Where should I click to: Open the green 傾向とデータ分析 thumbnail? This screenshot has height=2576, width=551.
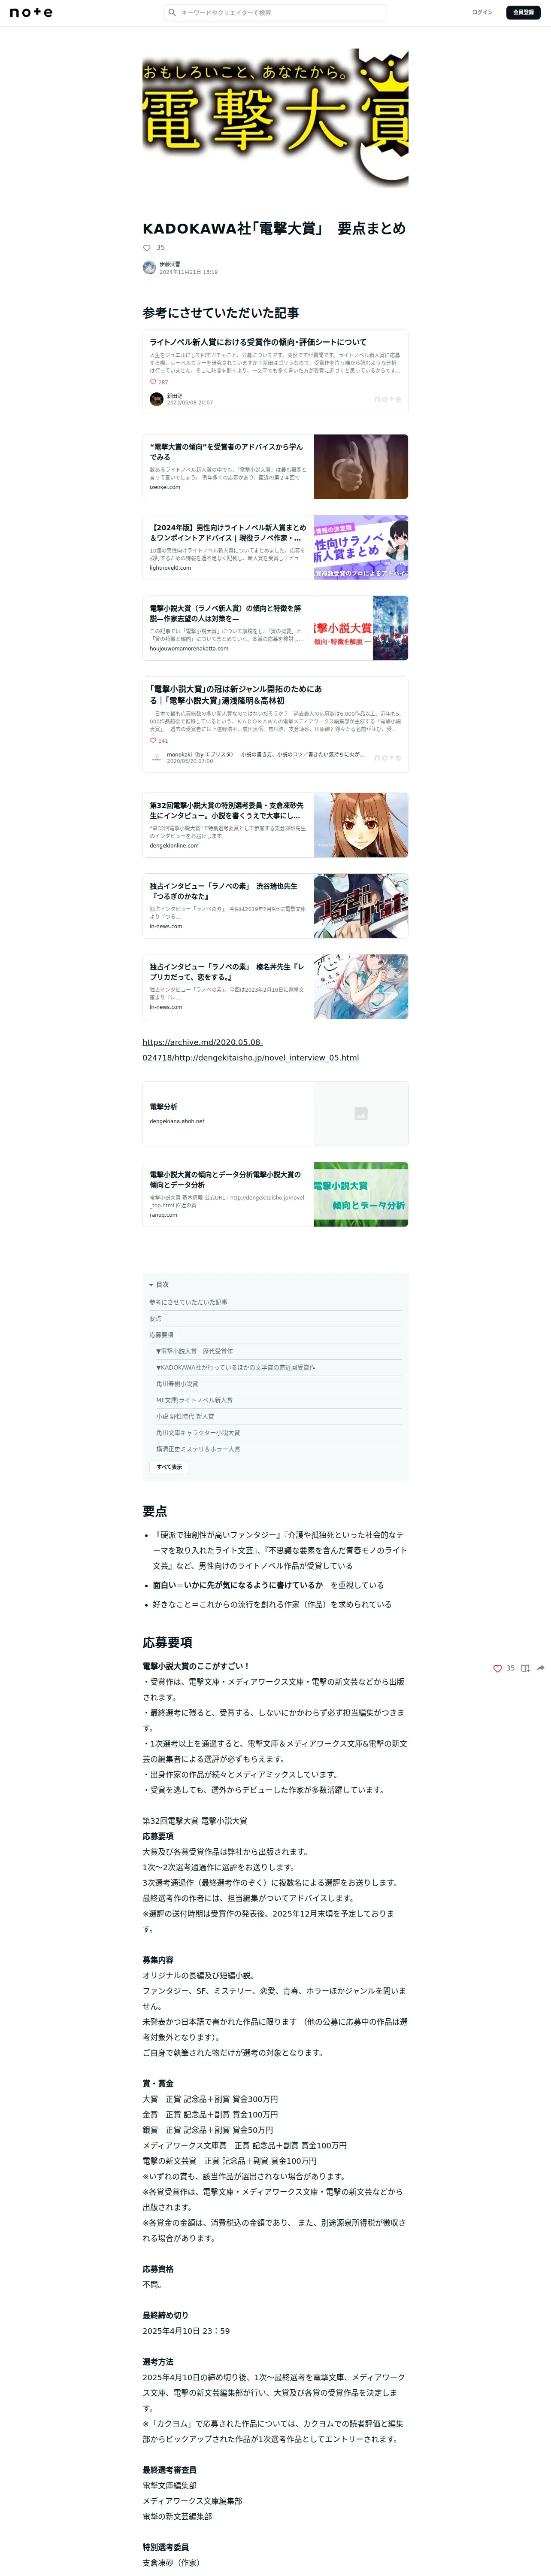tap(361, 1194)
